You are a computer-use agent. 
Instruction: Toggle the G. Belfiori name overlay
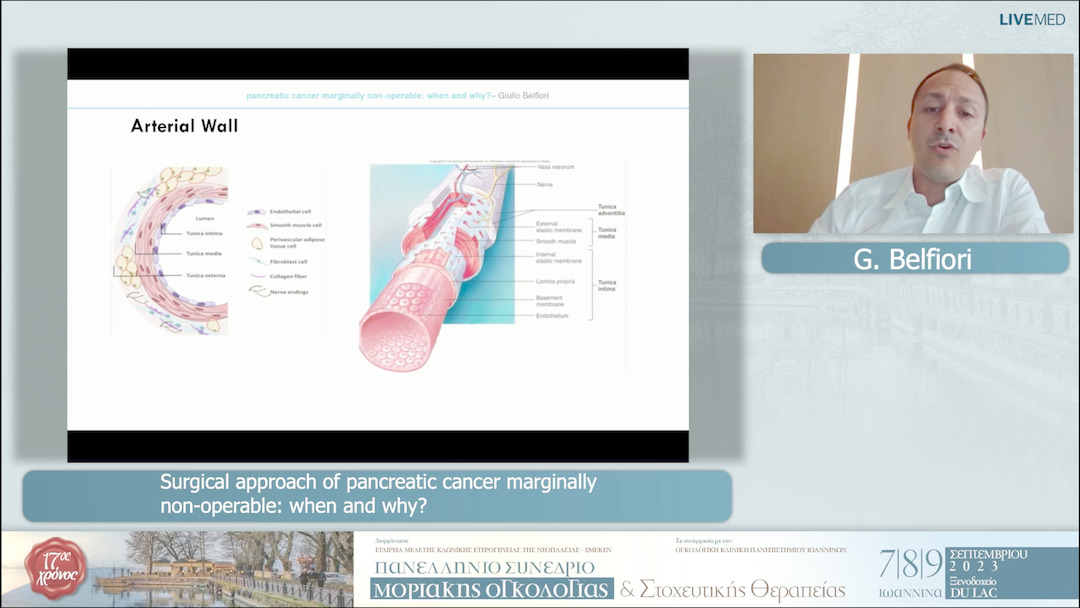tap(913, 258)
